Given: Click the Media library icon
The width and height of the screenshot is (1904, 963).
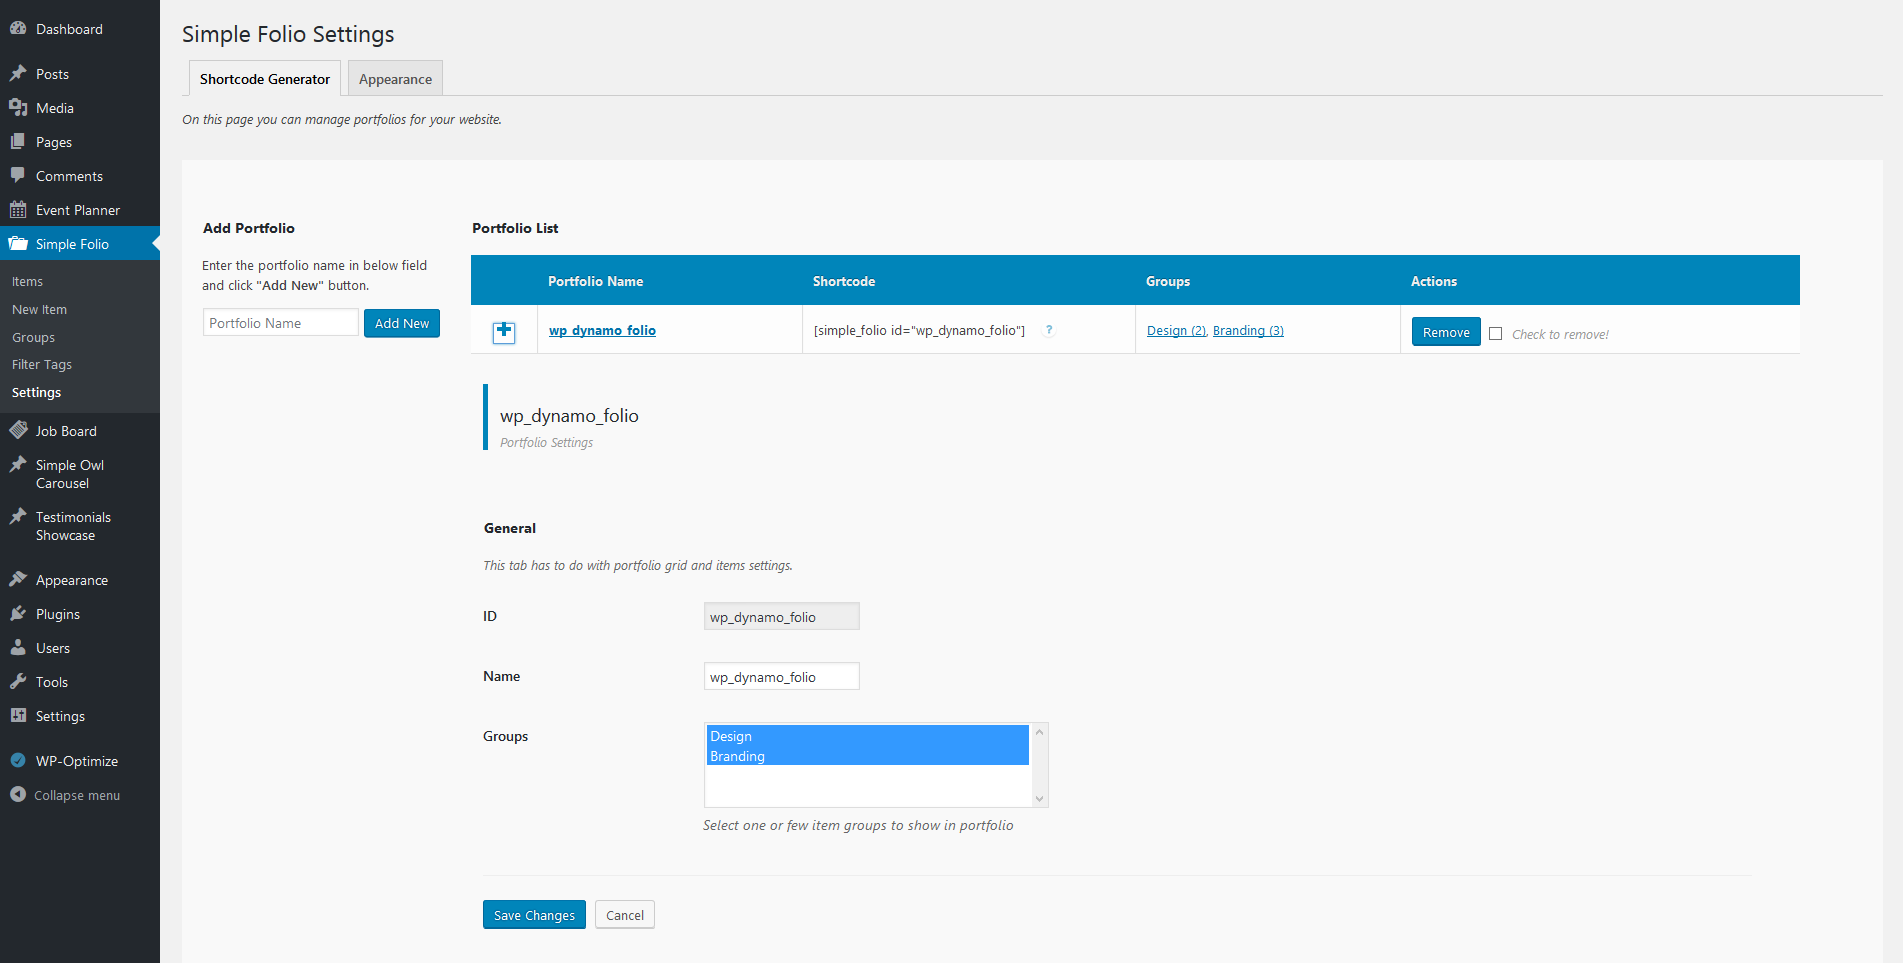Looking at the screenshot, I should [x=18, y=107].
